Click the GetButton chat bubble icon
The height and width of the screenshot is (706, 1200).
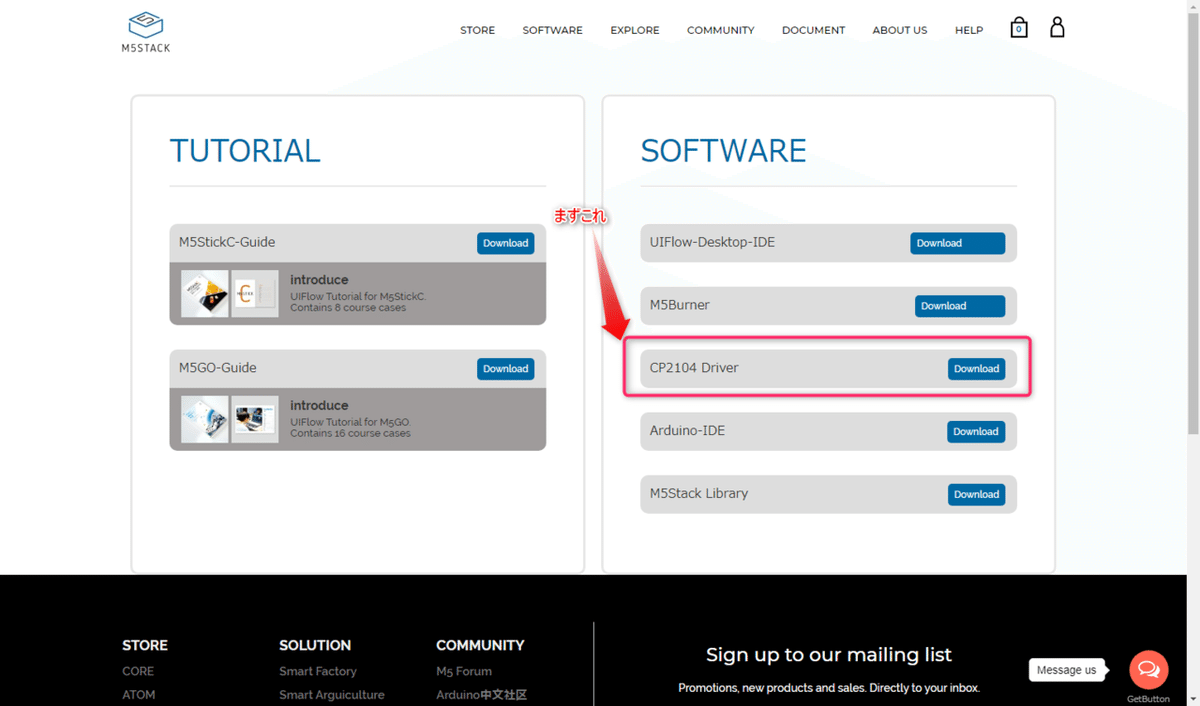pos(1149,669)
